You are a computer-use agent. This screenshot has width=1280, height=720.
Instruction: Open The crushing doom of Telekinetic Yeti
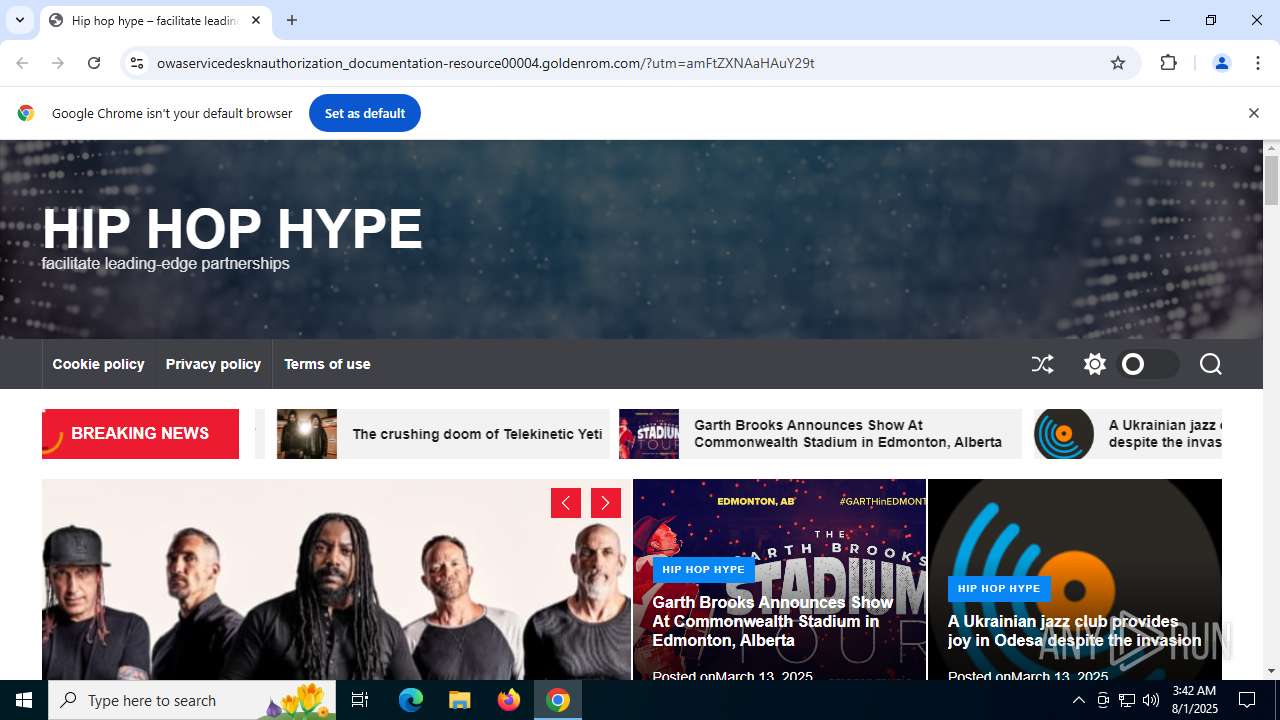(x=477, y=434)
